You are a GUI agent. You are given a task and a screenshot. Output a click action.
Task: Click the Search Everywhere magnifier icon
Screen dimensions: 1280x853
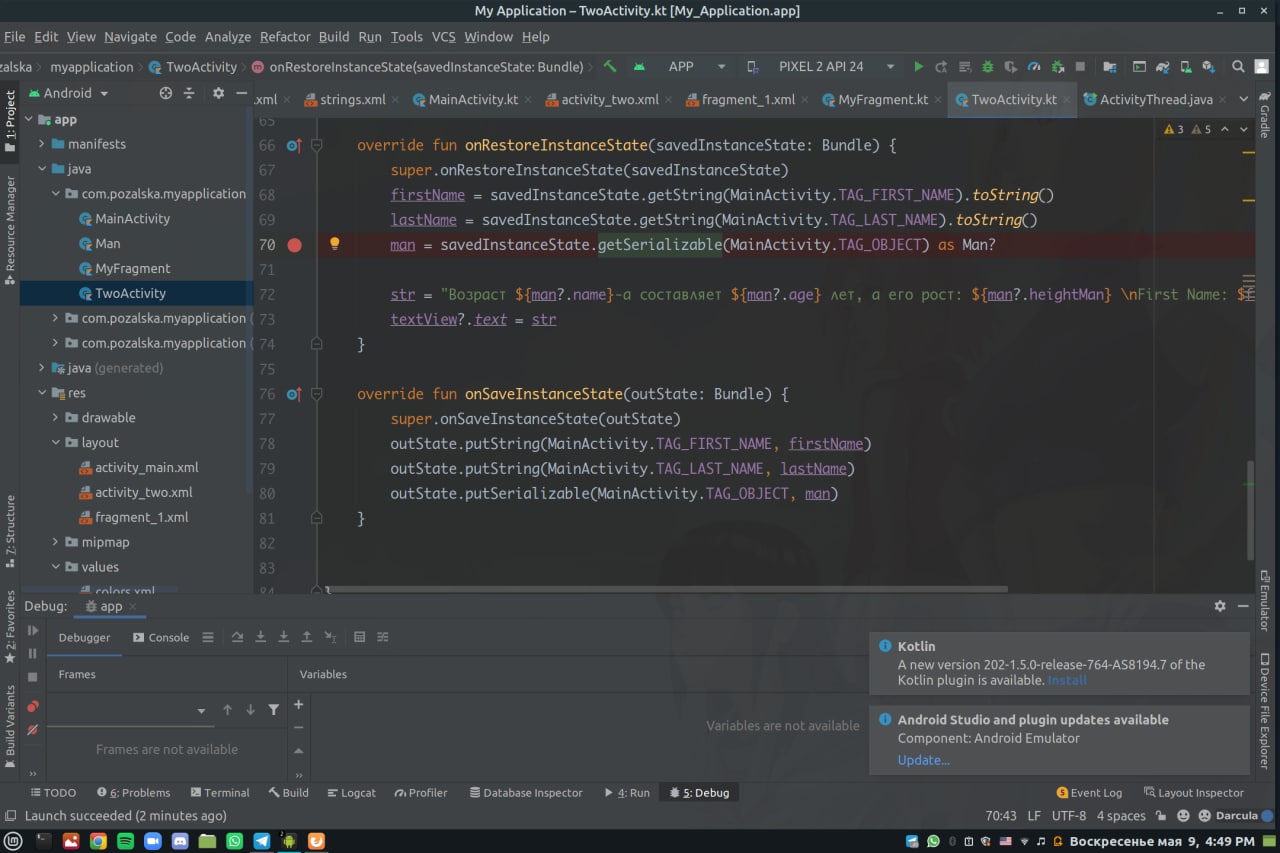click(x=1238, y=67)
